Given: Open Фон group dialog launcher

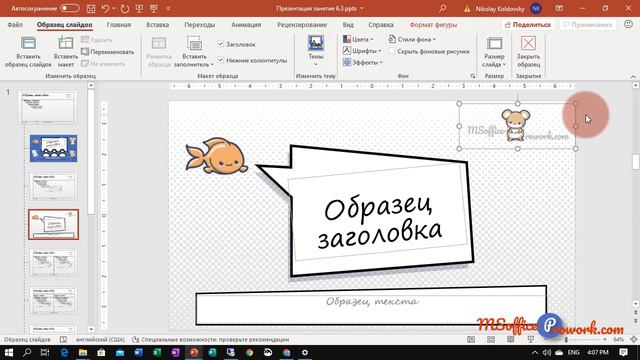Looking at the screenshot, I should pyautogui.click(x=473, y=76).
